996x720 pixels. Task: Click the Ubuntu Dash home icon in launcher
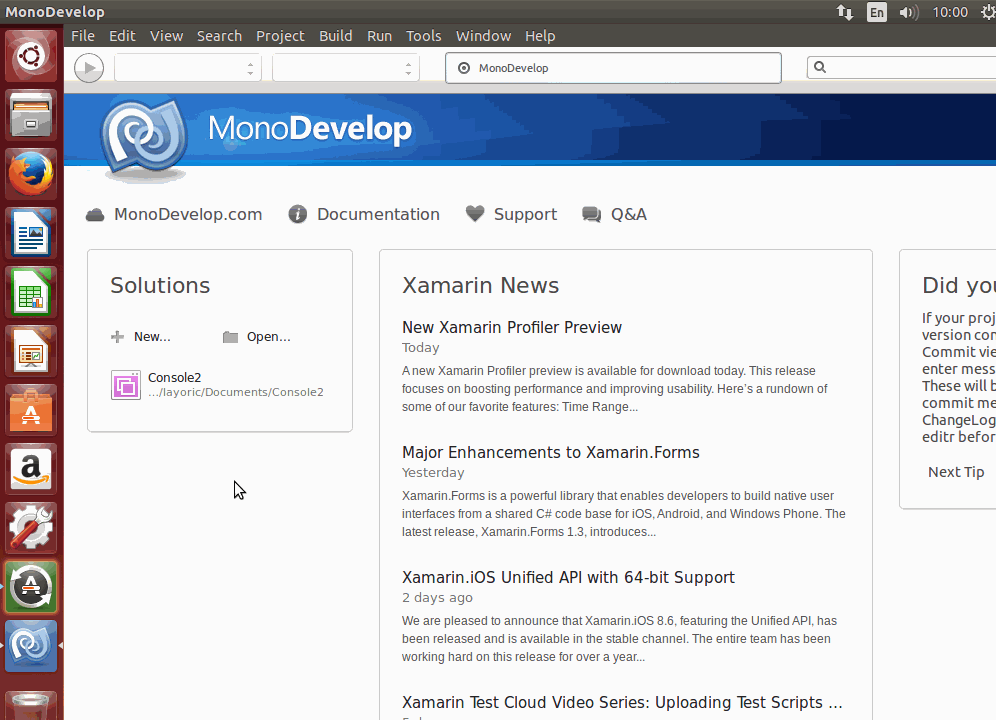[x=30, y=56]
